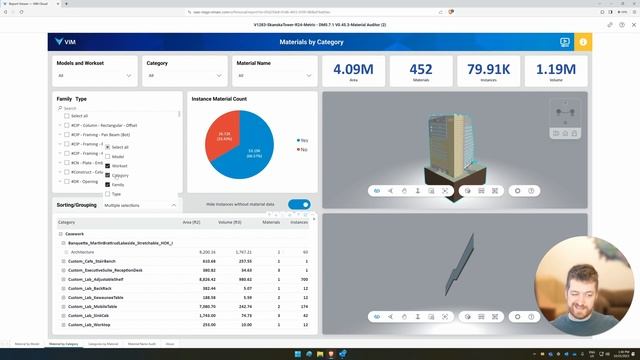Open Models and Workset dropdown

tap(95, 76)
